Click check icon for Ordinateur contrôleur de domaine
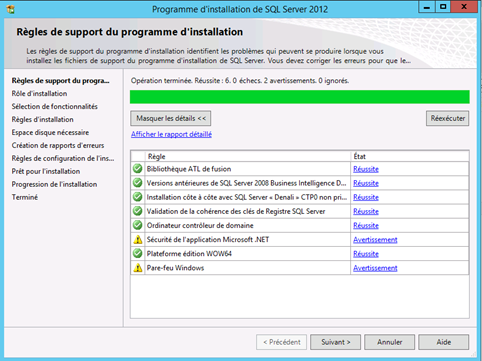Screen dimensions: 482x361 [137, 225]
